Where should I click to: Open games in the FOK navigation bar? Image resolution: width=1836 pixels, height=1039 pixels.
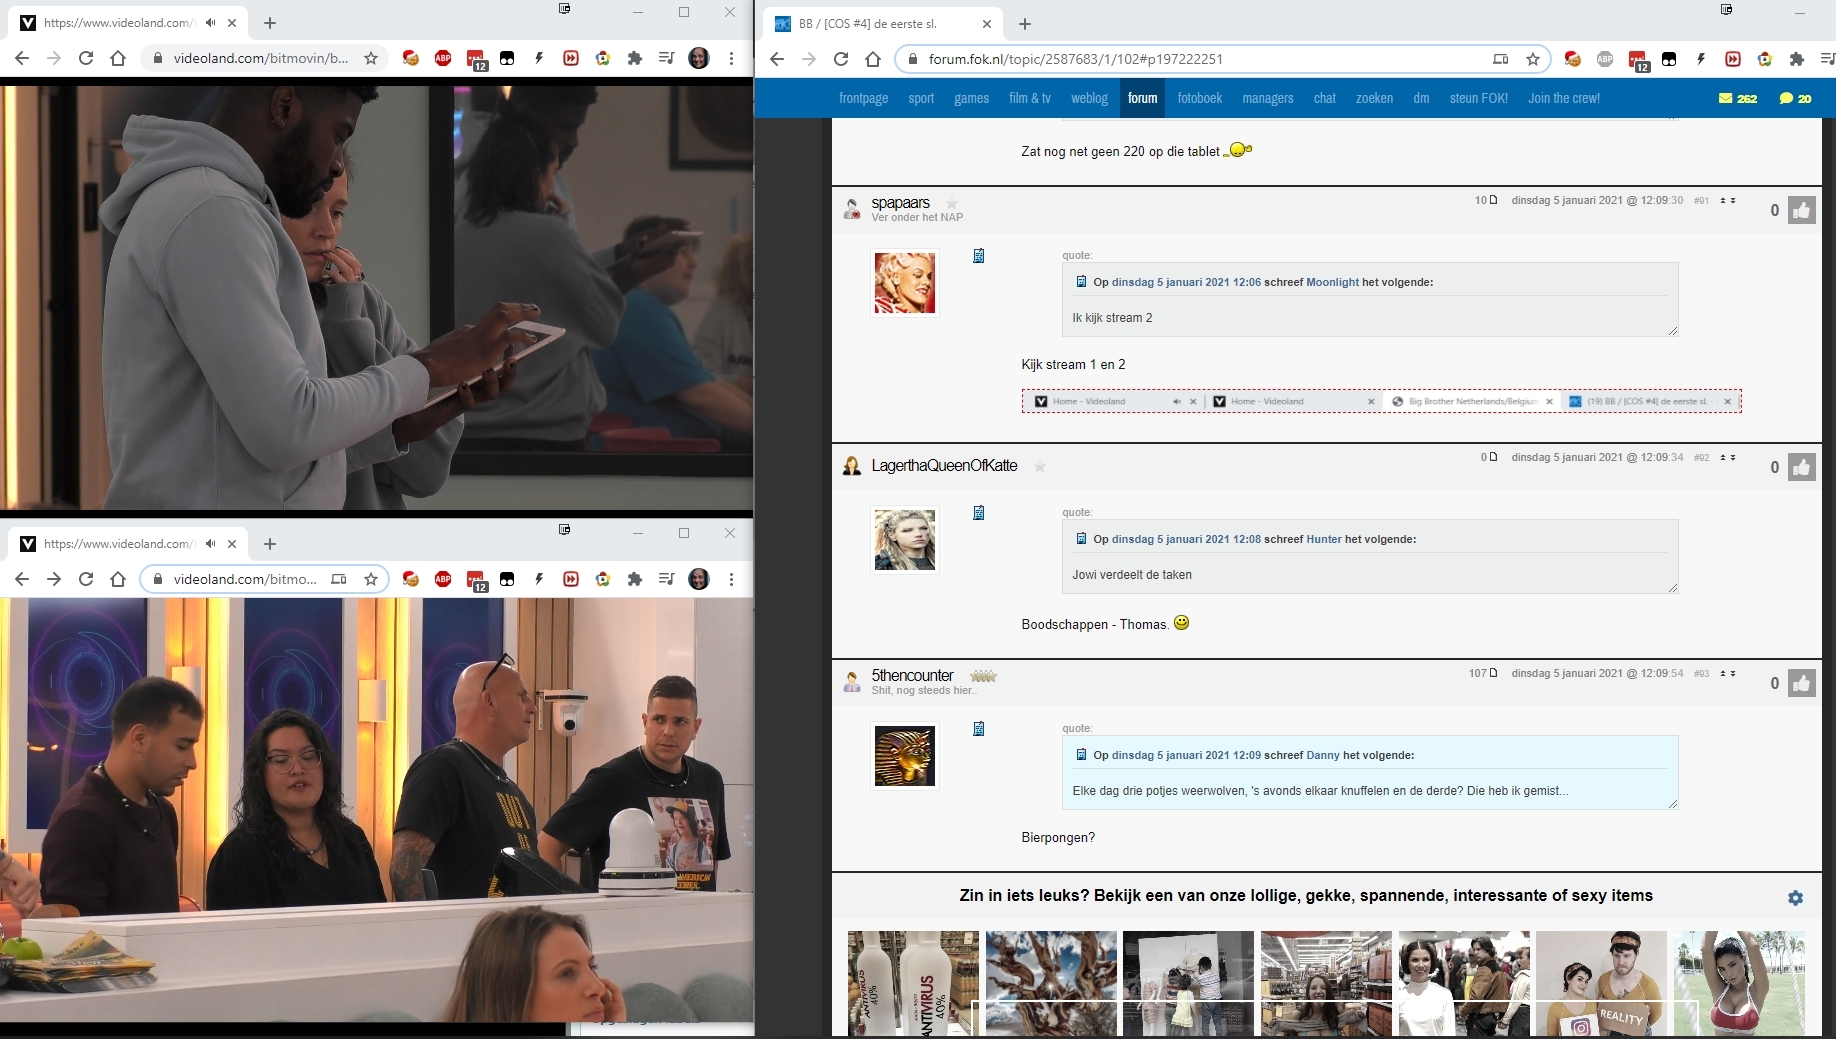(x=972, y=98)
